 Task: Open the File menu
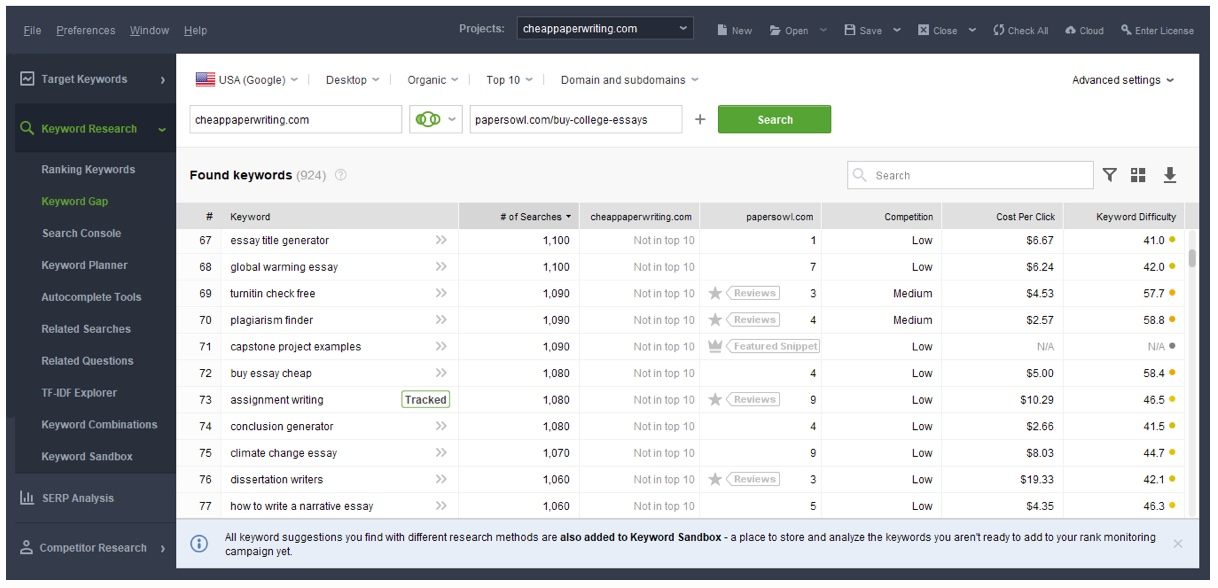pyautogui.click(x=32, y=30)
